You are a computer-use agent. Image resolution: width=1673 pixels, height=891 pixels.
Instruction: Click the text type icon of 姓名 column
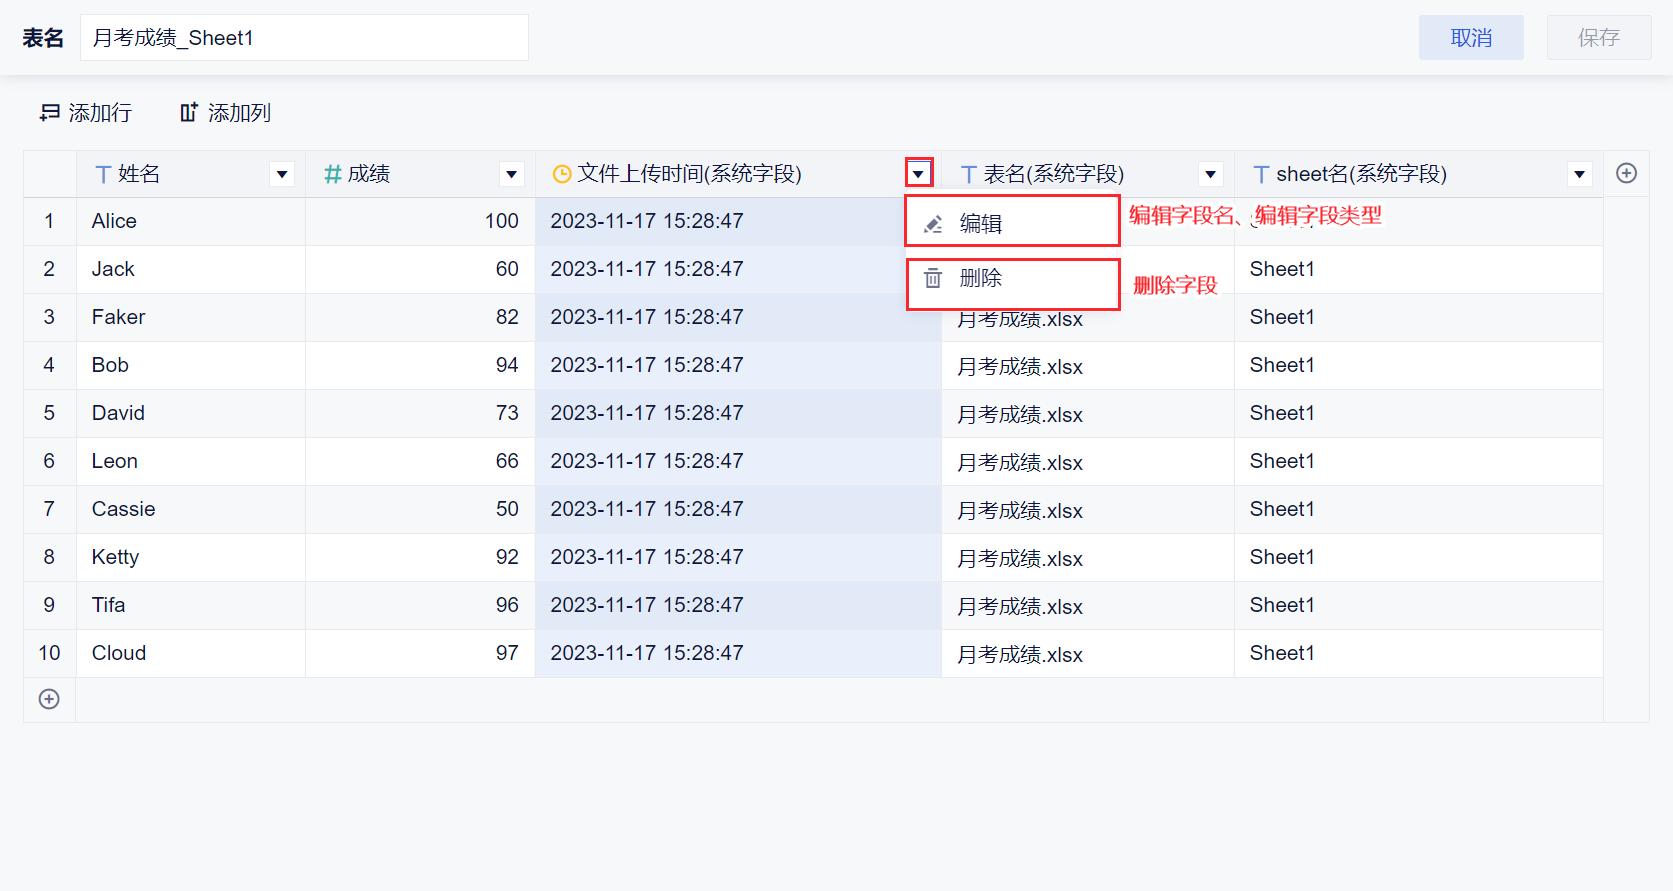103,175
